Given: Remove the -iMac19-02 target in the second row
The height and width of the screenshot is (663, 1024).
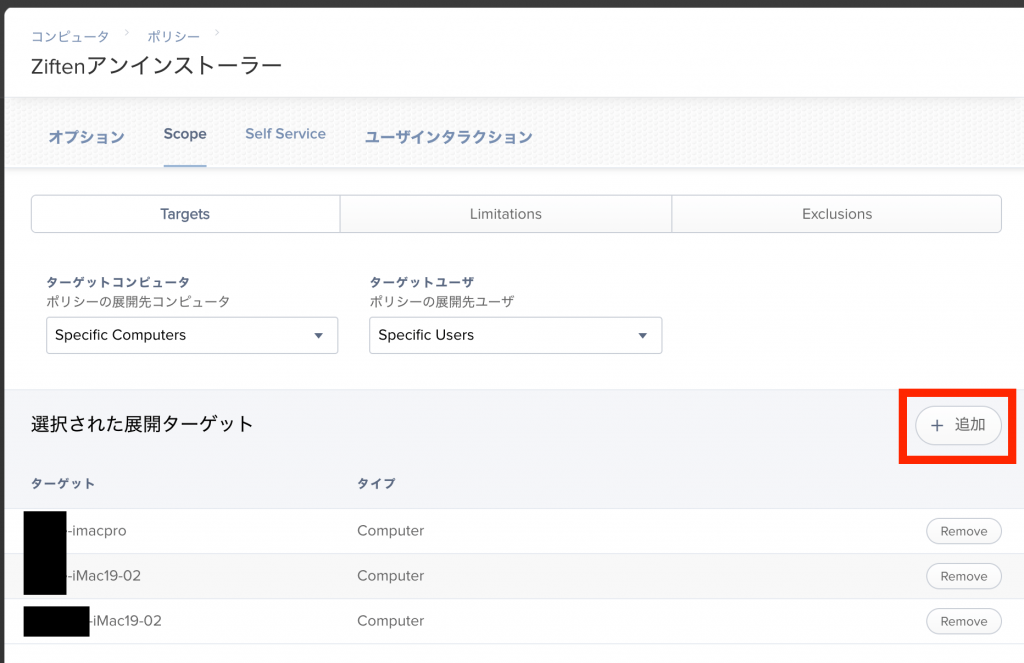Looking at the screenshot, I should pos(963,576).
